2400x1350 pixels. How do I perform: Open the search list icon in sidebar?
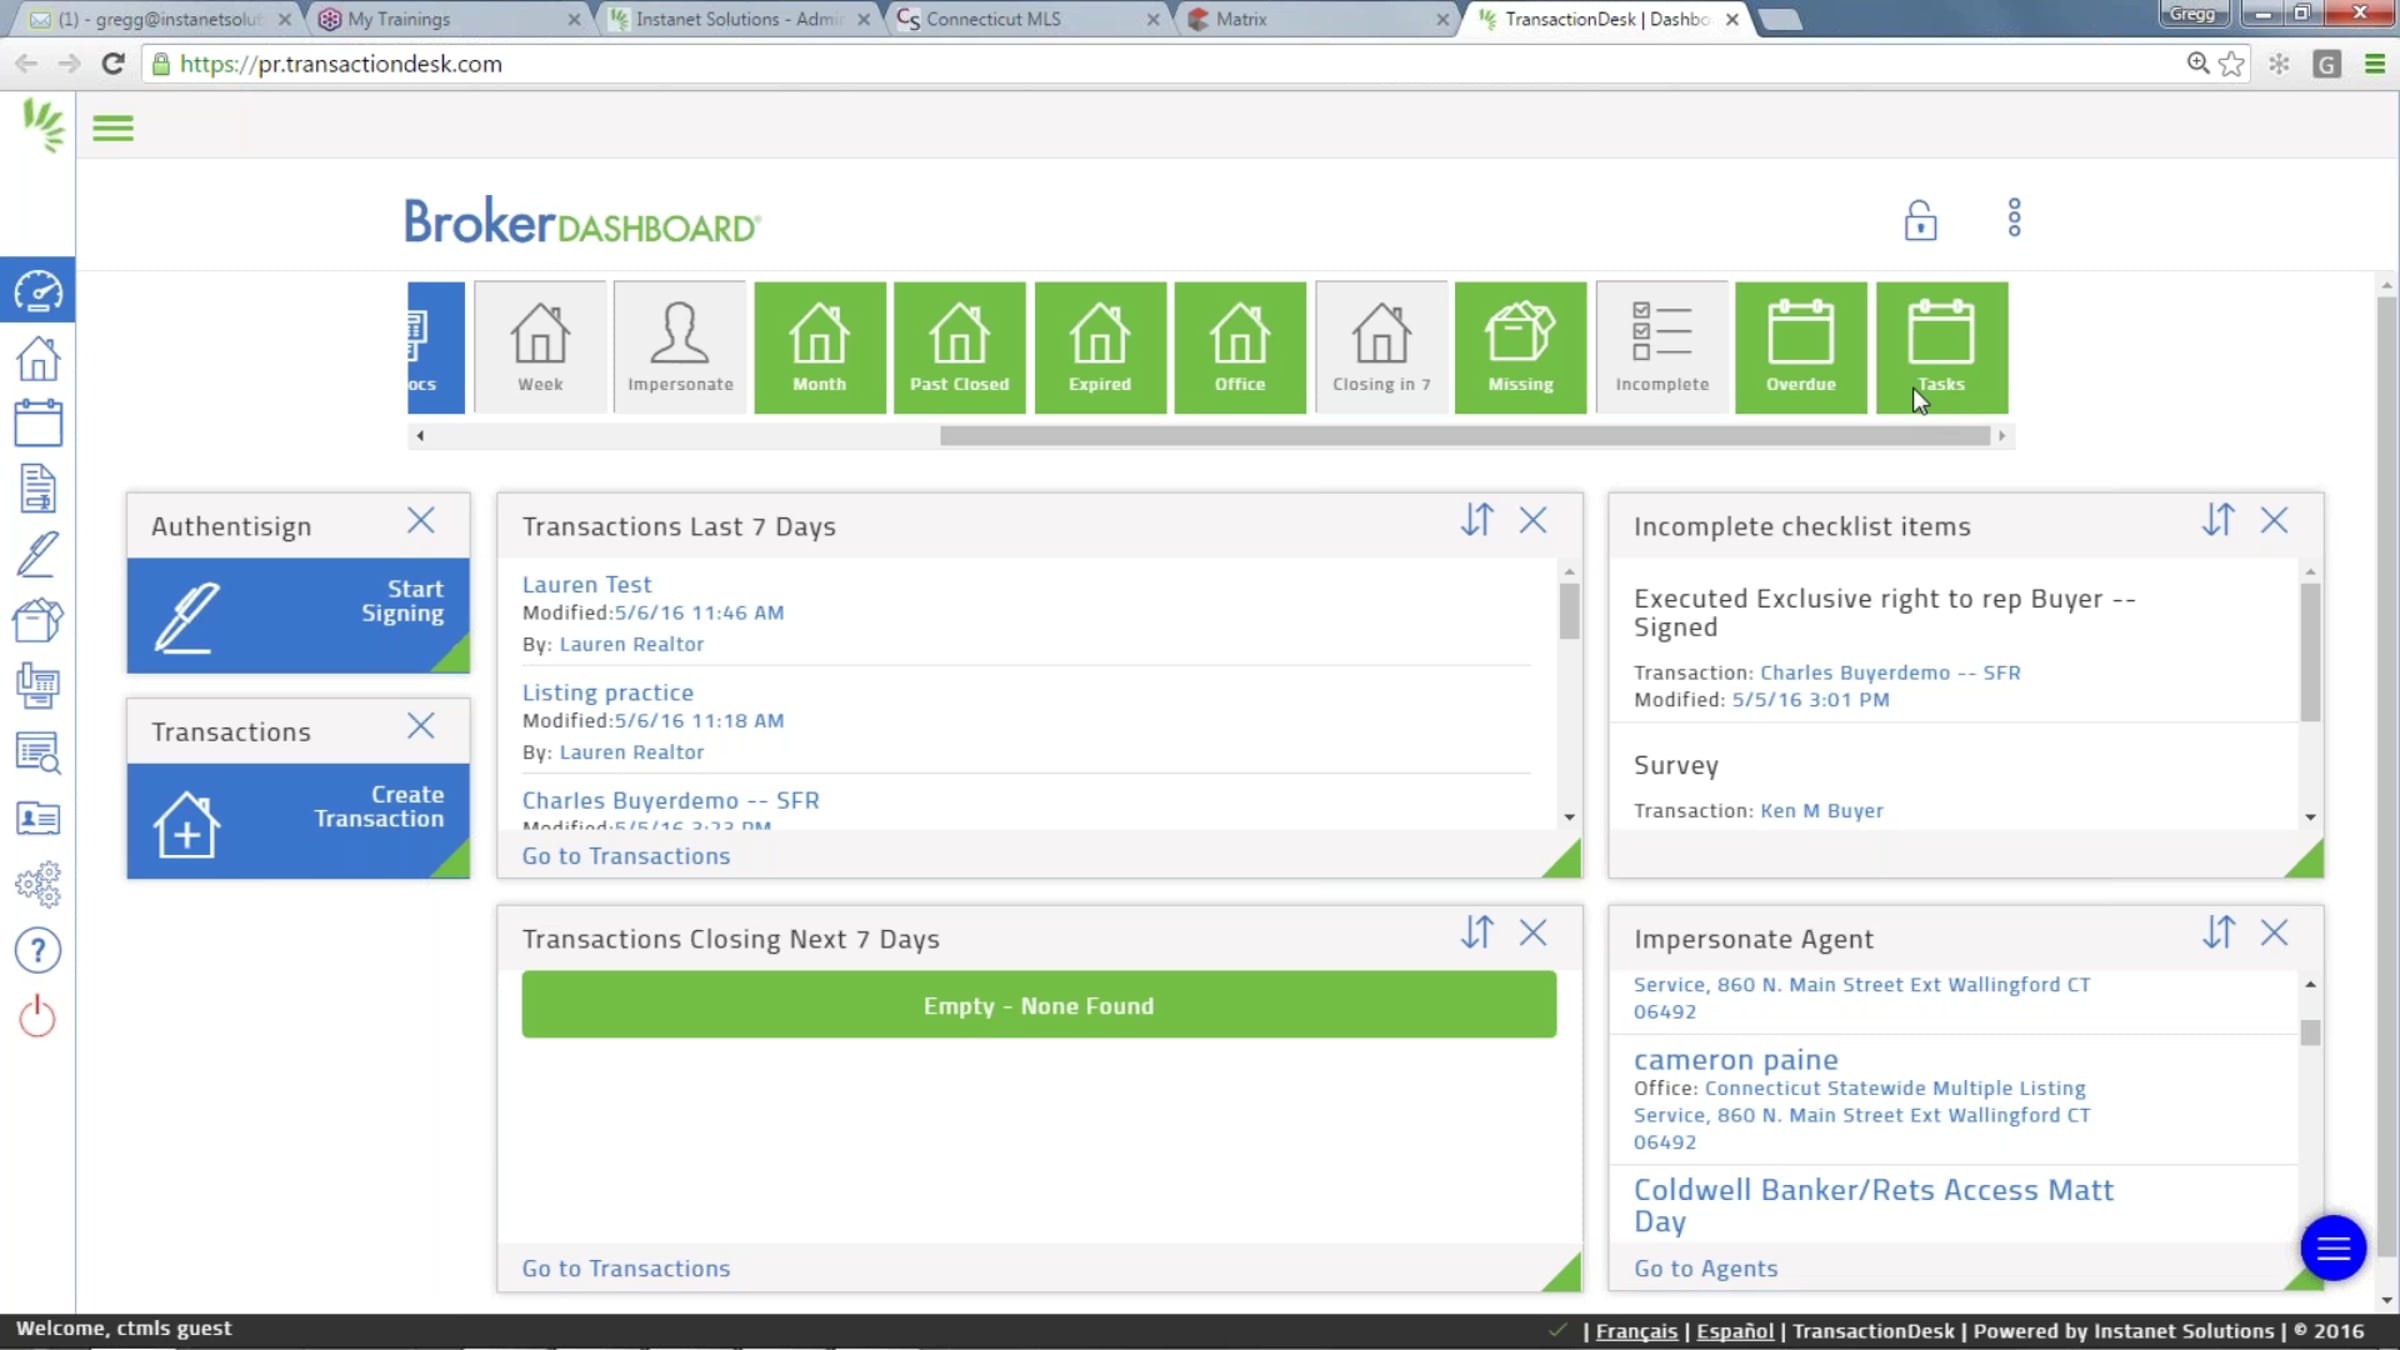tap(38, 753)
